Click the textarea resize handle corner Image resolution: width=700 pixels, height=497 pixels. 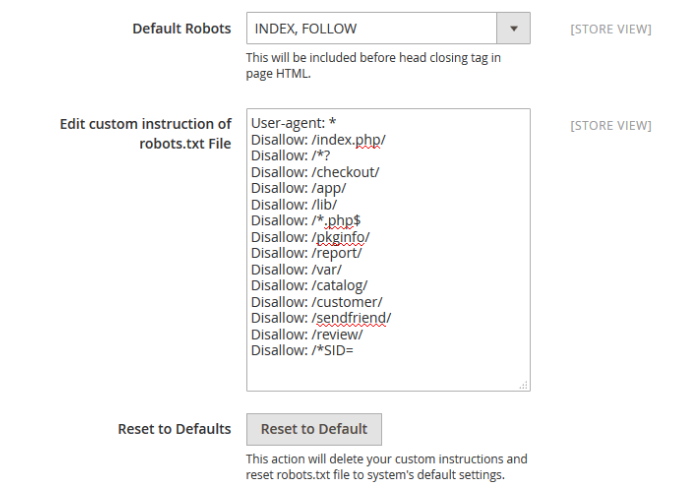point(524,385)
